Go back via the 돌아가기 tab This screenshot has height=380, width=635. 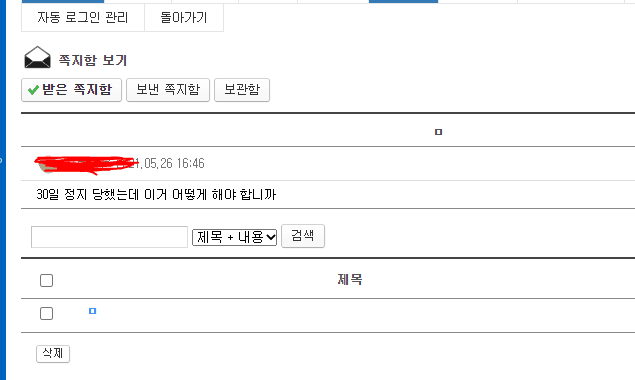[184, 17]
